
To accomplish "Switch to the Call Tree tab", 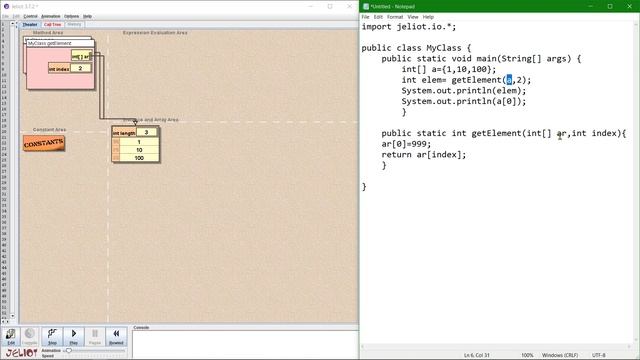I will click(52, 24).
